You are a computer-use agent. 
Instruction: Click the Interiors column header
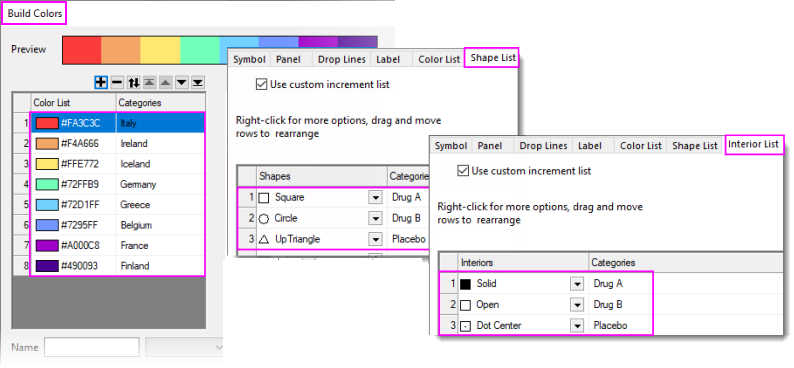(x=523, y=263)
